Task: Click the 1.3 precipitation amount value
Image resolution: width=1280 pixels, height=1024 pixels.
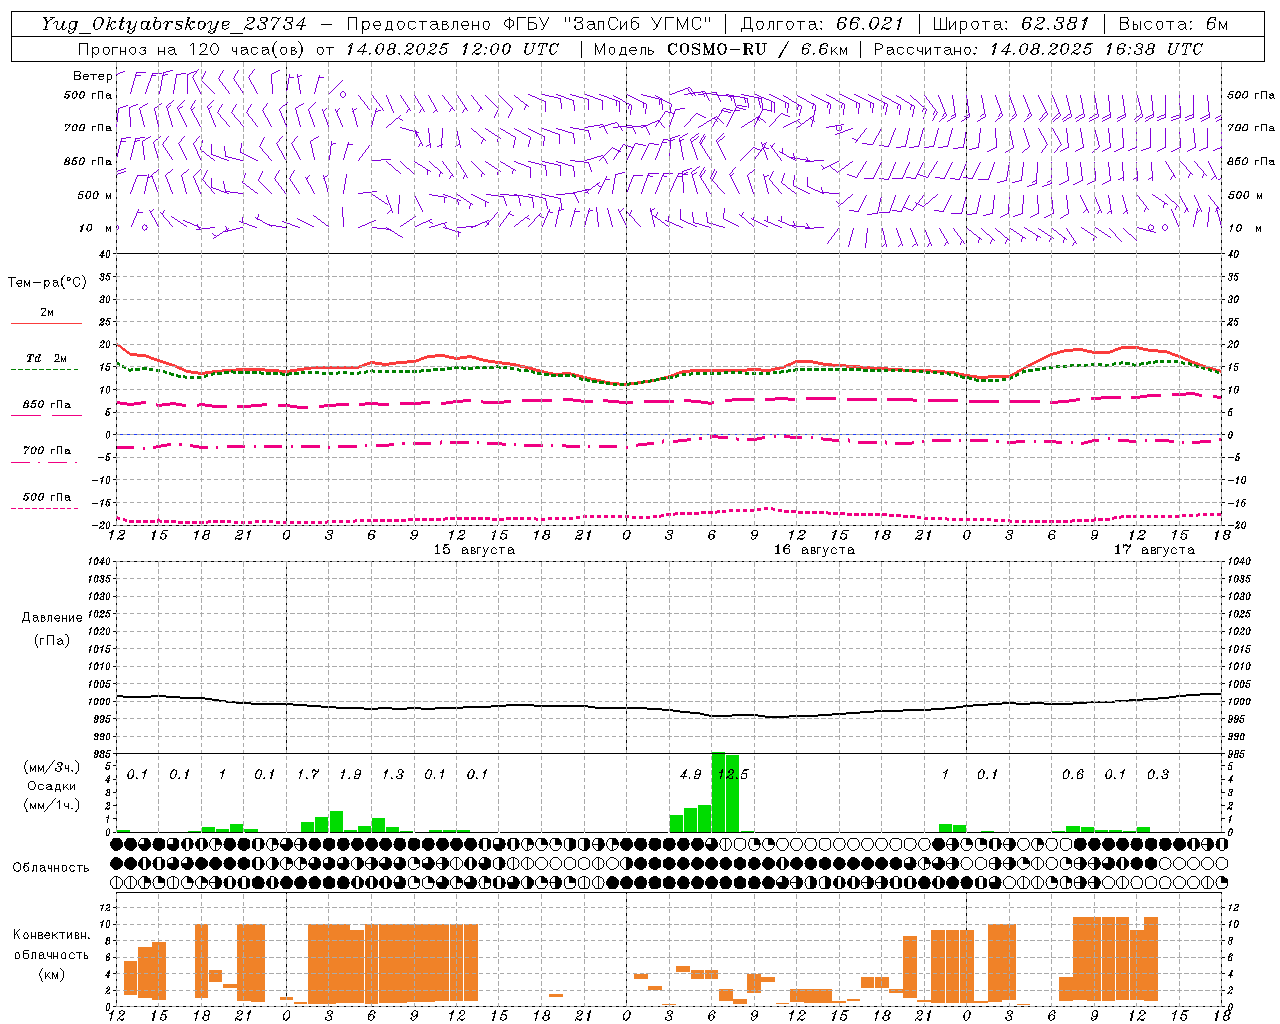Action: (393, 775)
